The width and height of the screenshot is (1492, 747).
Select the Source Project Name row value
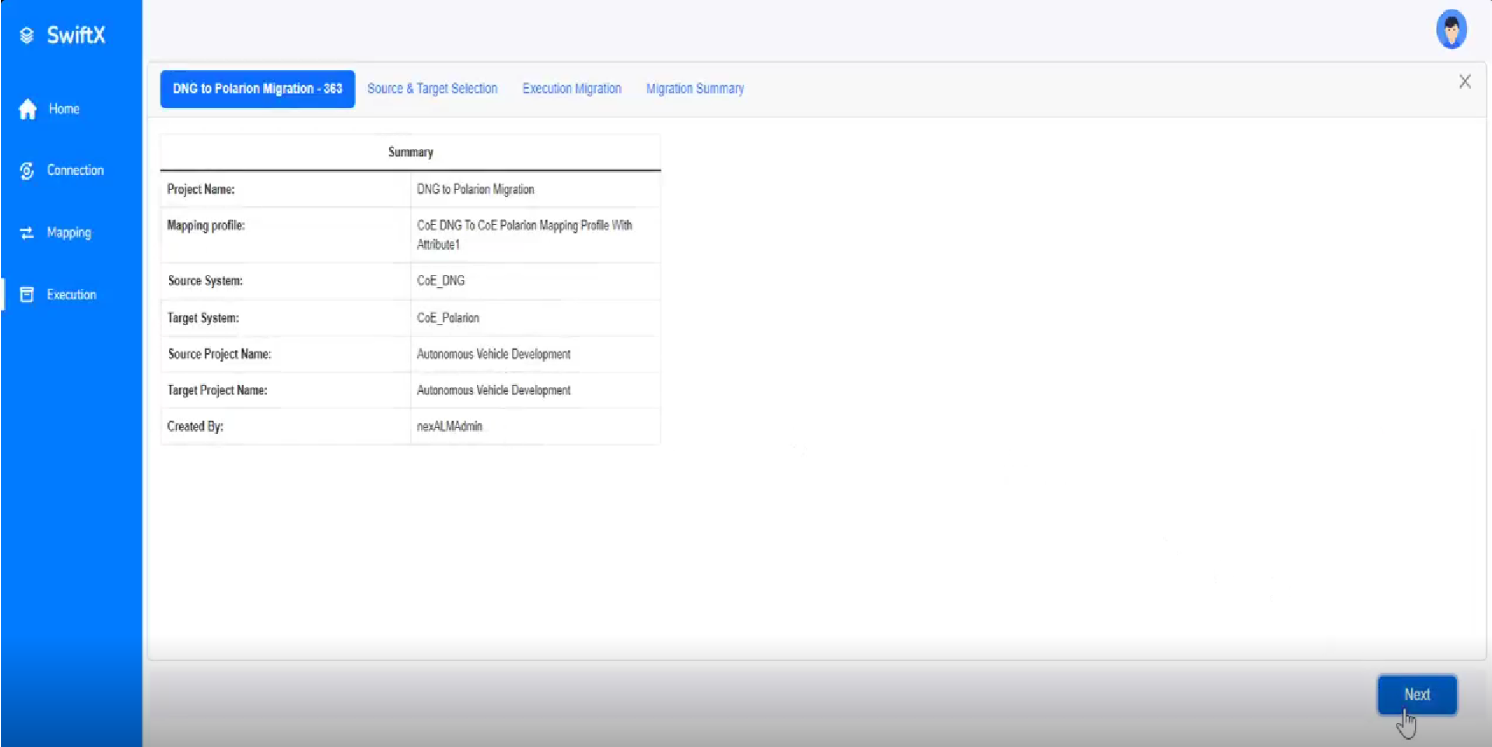tap(494, 354)
